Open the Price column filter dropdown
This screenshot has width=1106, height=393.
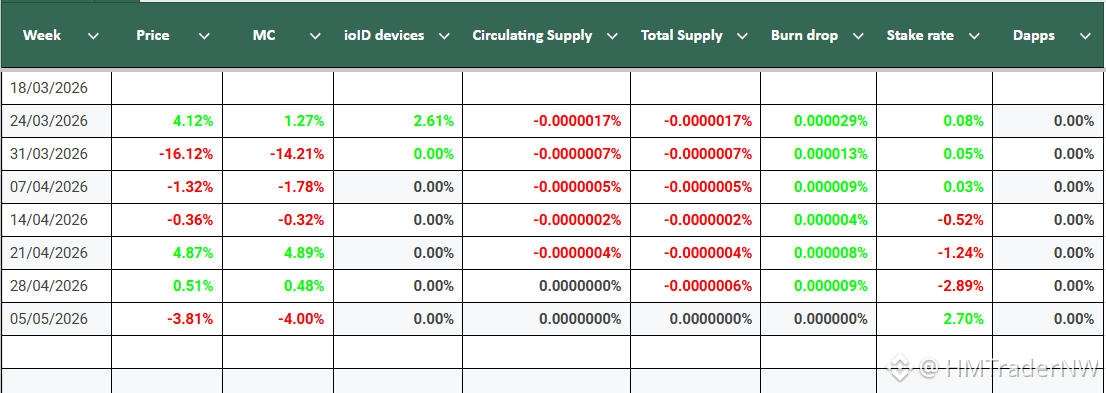(x=204, y=36)
